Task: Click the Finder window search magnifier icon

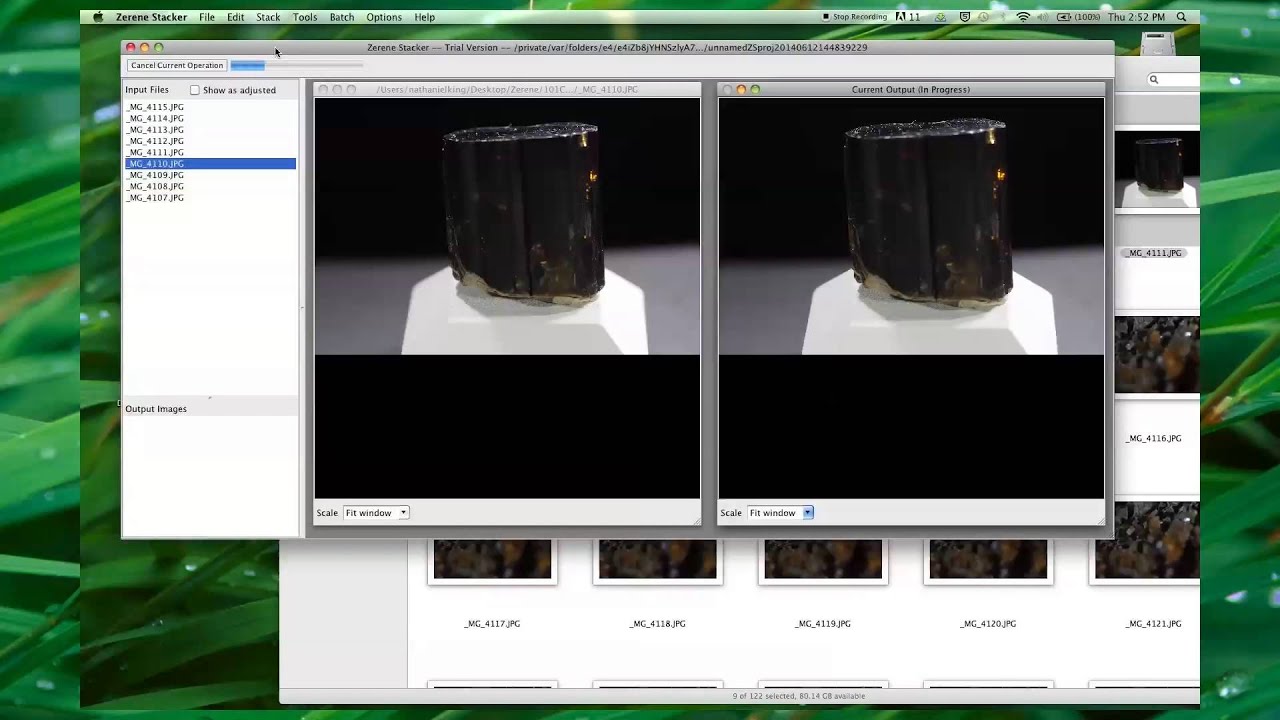Action: (1153, 79)
